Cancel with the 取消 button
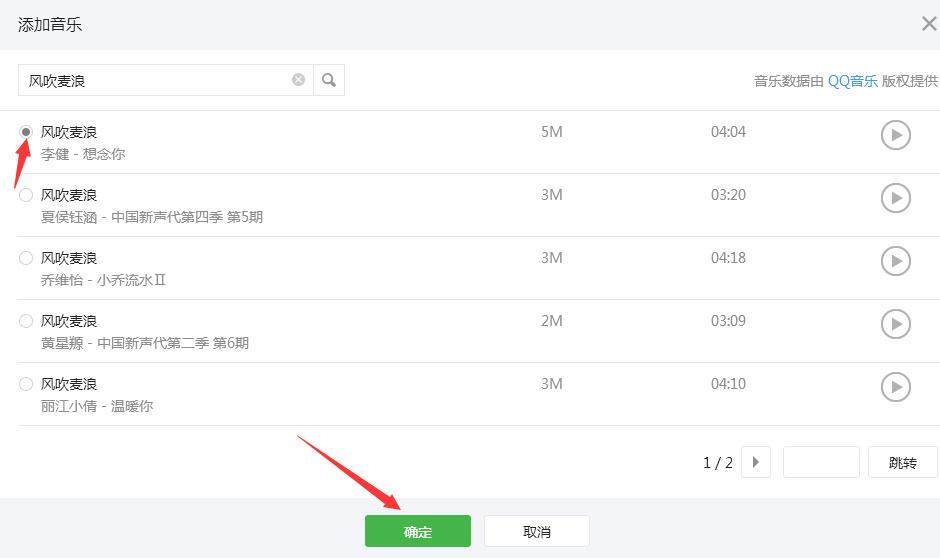The height and width of the screenshot is (558, 940). 537,531
